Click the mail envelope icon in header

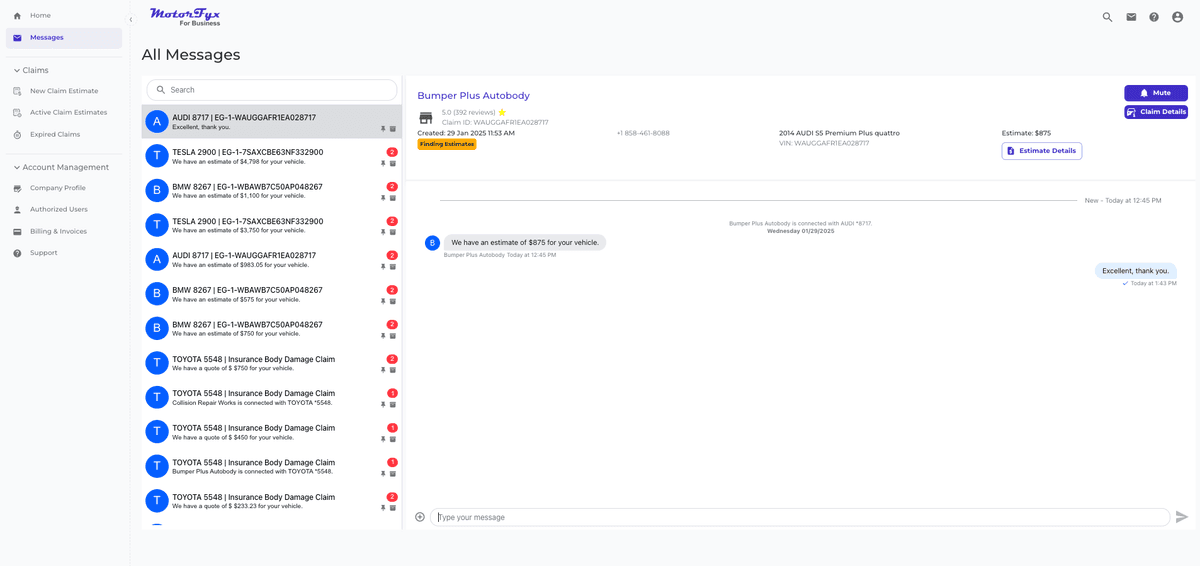1131,17
